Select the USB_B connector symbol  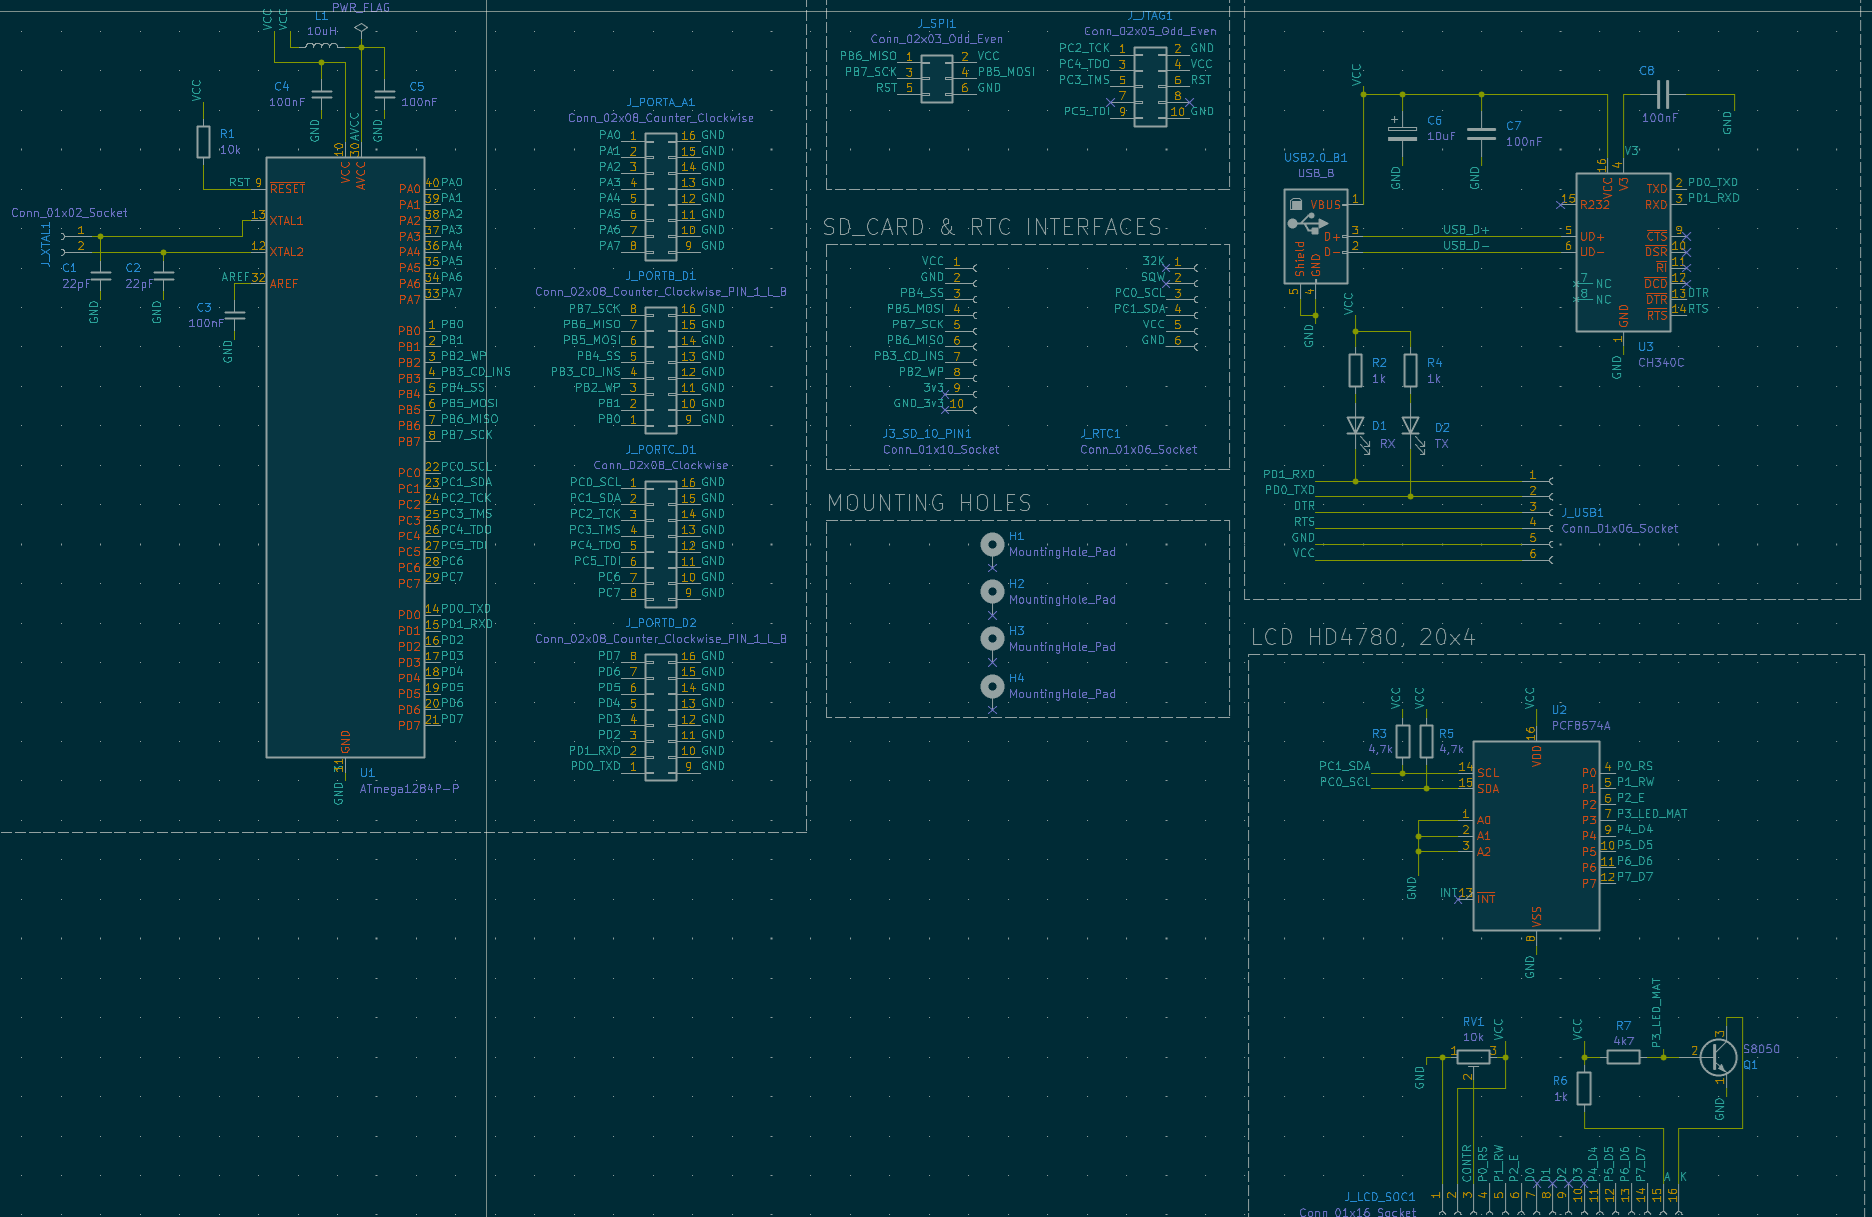pyautogui.click(x=1315, y=237)
